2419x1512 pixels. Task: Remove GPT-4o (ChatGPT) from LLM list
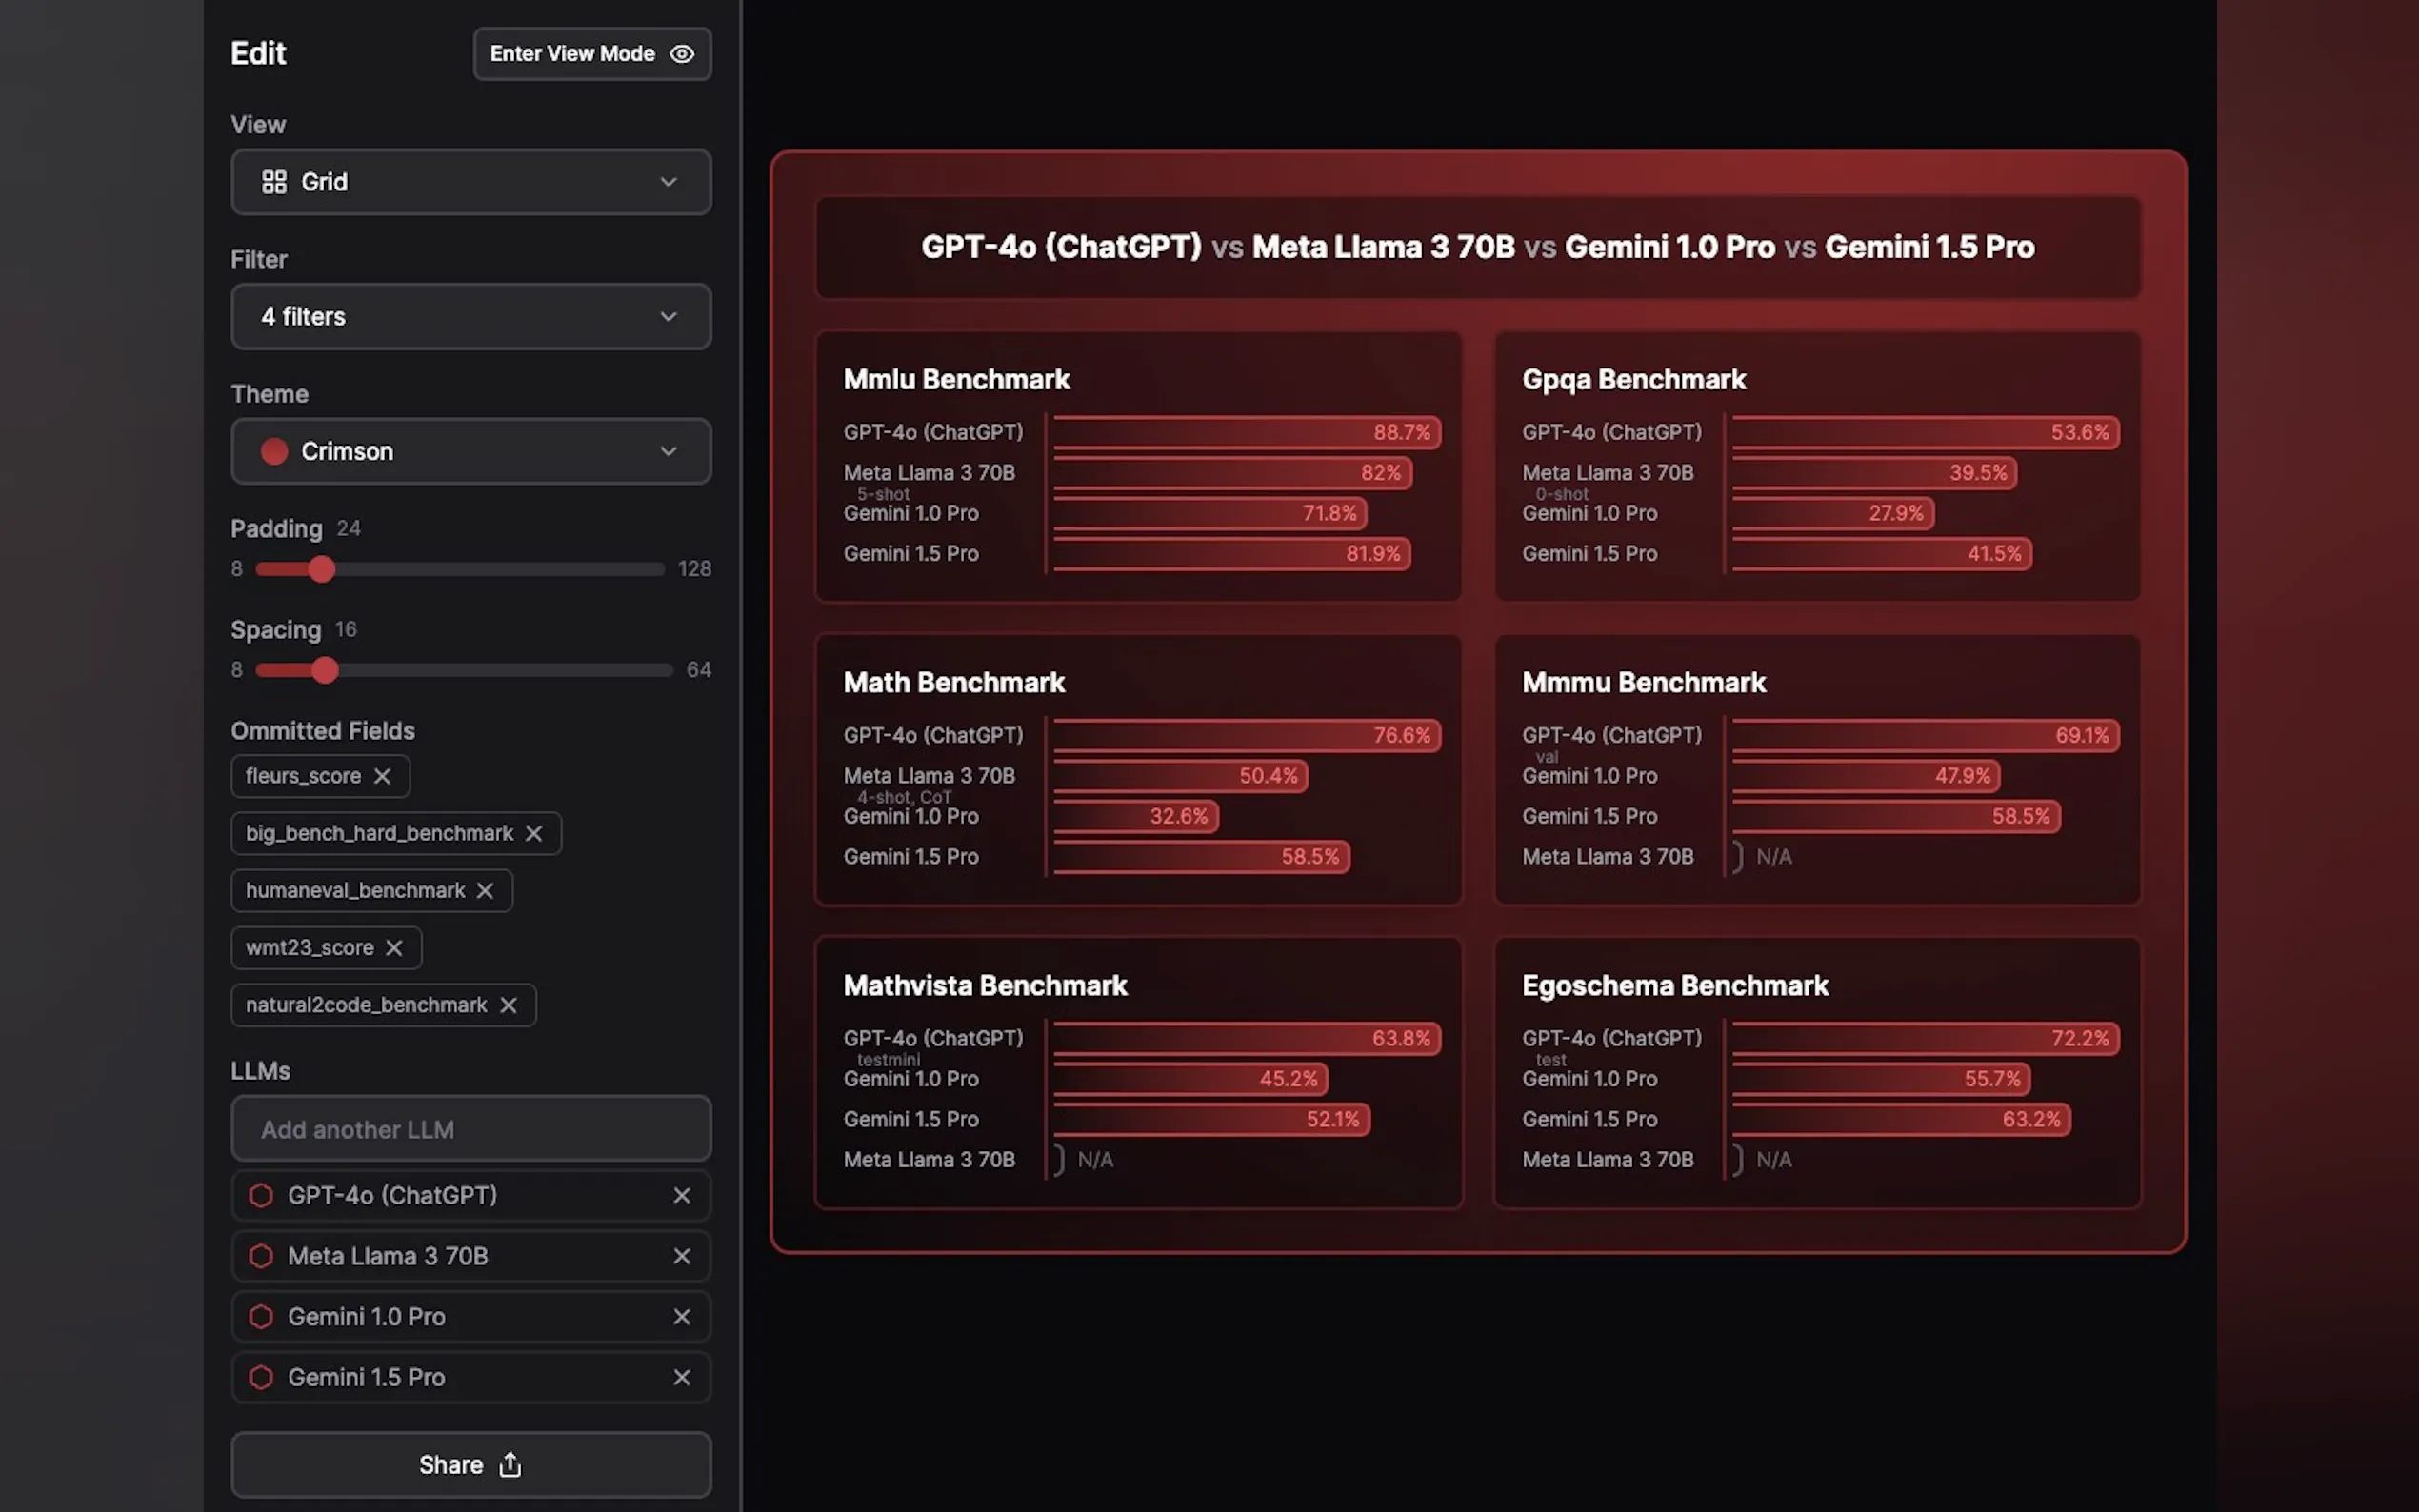tap(681, 1195)
